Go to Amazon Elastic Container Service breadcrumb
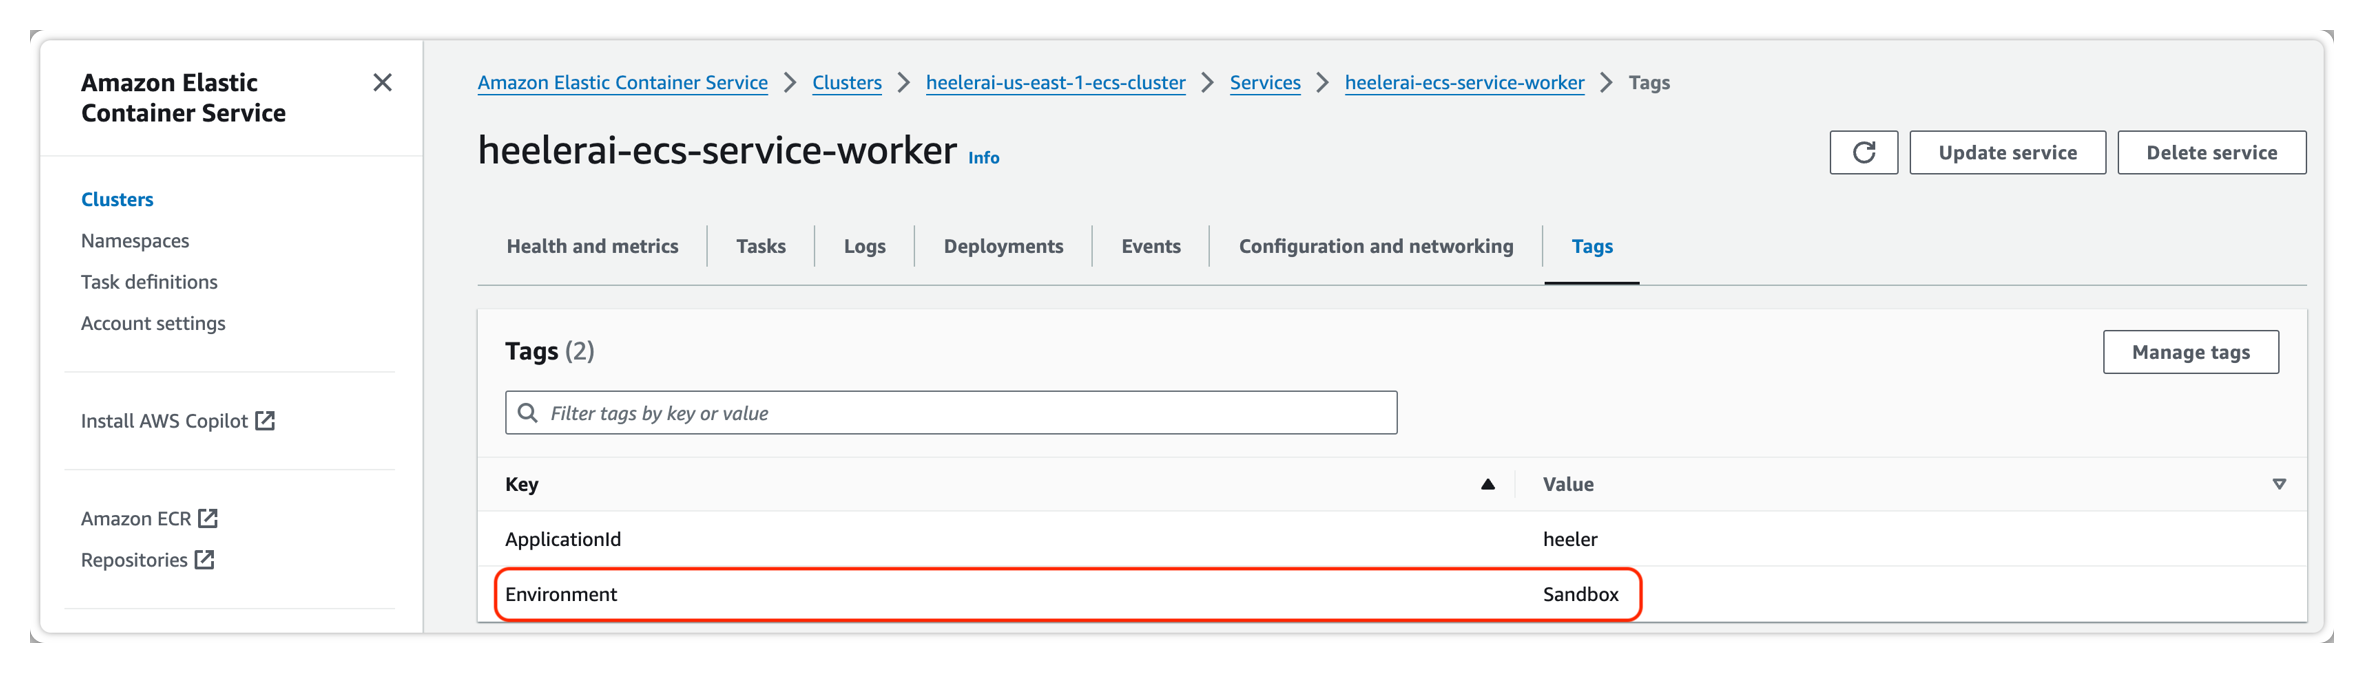The height and width of the screenshot is (673, 2364). (x=623, y=83)
